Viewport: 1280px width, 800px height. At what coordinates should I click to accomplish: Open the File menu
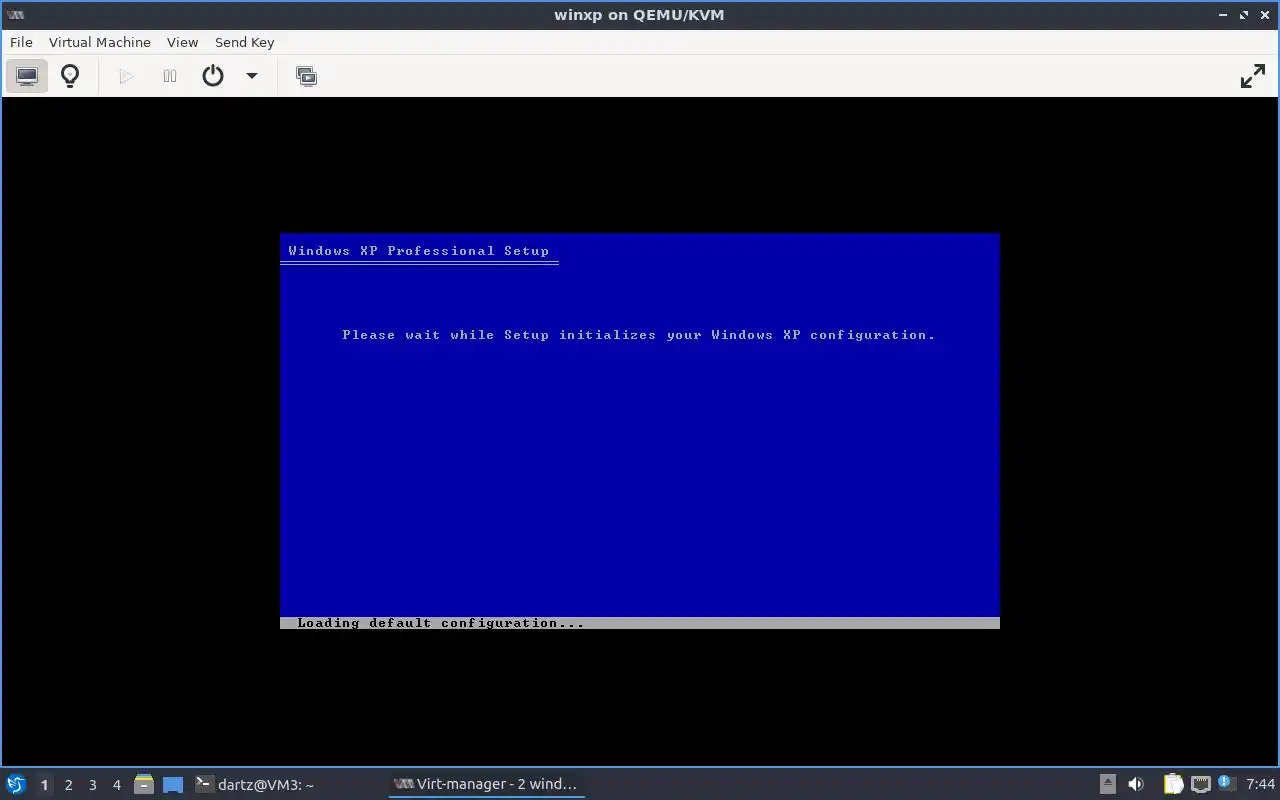21,42
